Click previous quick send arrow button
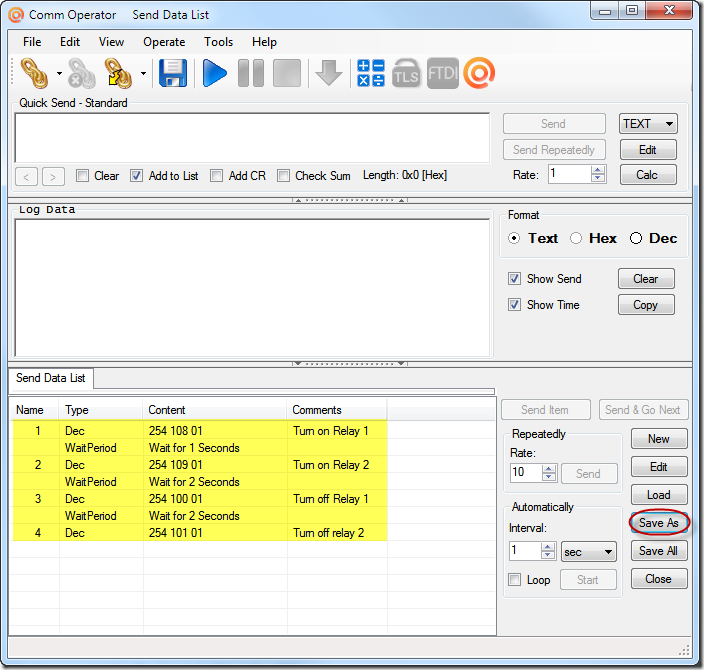704x670 pixels. pos(26,176)
